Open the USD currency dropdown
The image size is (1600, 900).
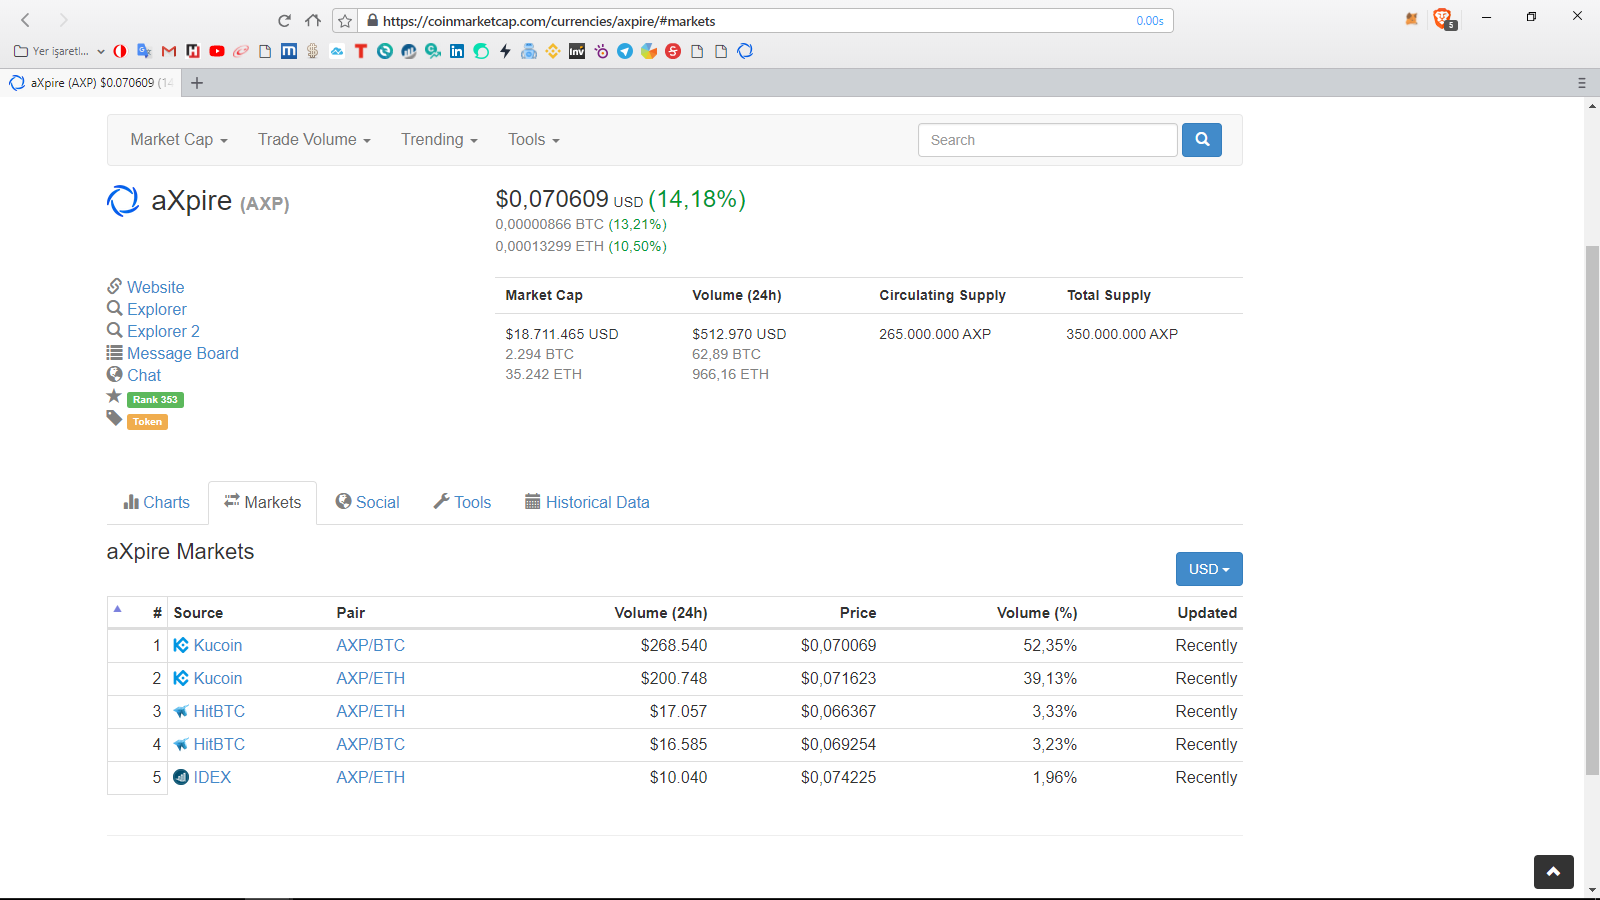pyautogui.click(x=1209, y=569)
